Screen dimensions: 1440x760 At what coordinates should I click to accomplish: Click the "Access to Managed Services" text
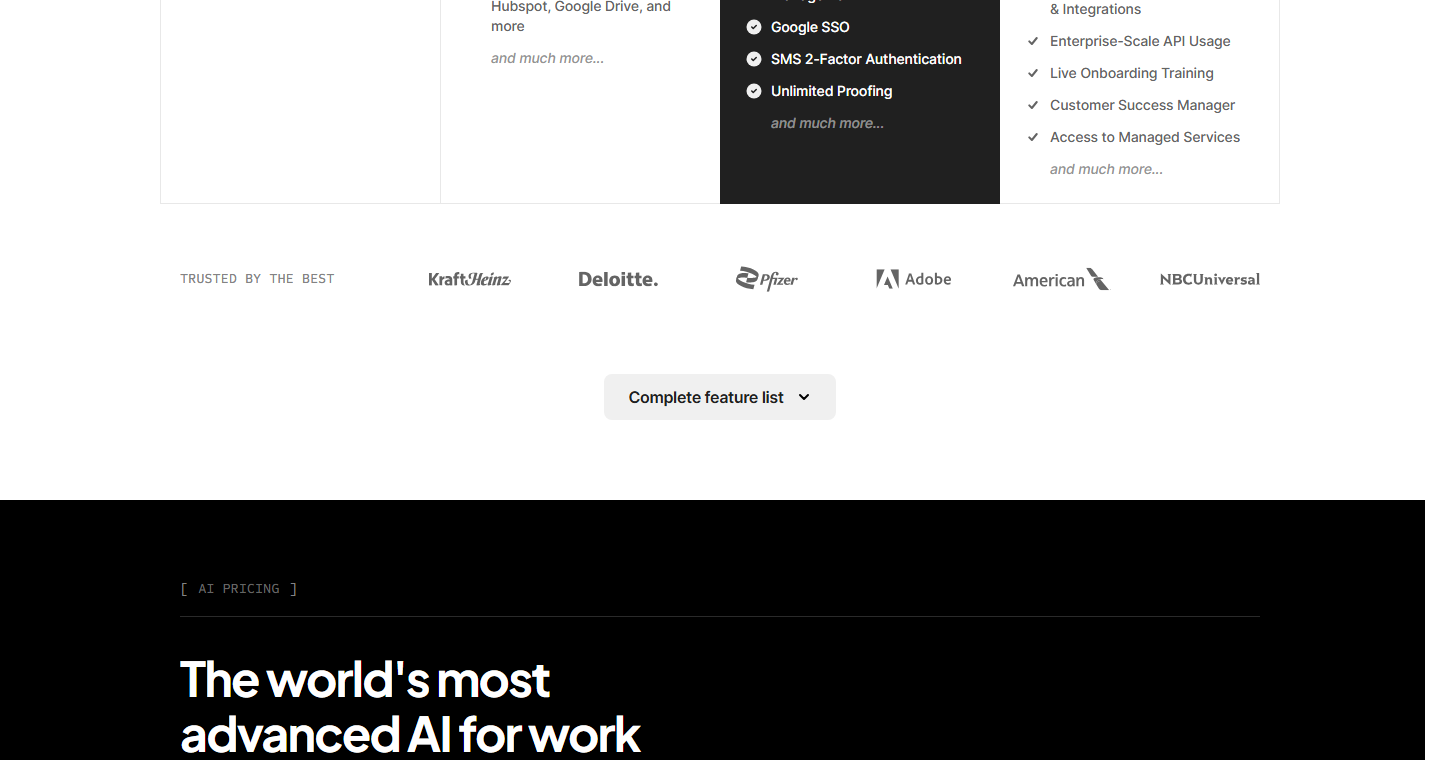tap(1145, 137)
